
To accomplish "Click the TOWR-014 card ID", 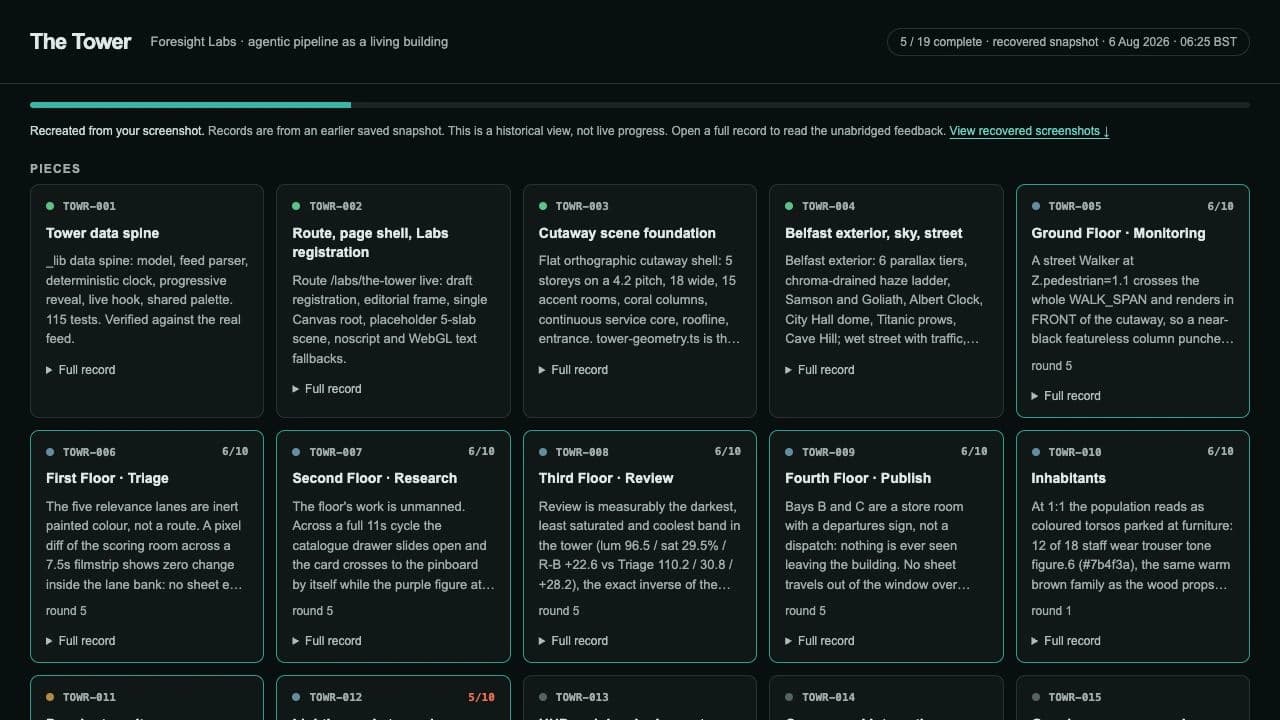I will pos(828,697).
